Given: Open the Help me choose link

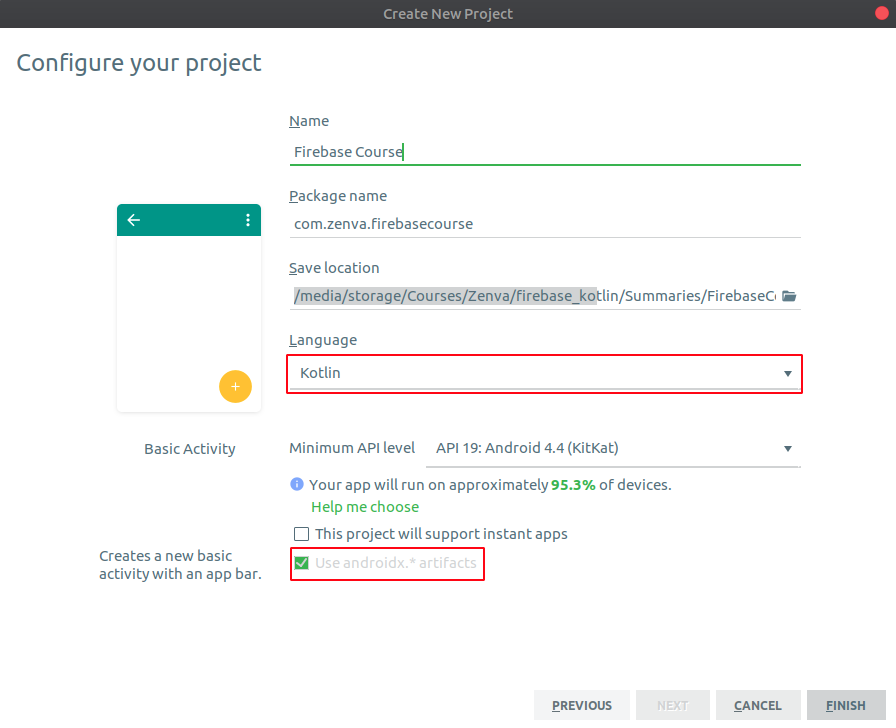Looking at the screenshot, I should pyautogui.click(x=365, y=507).
